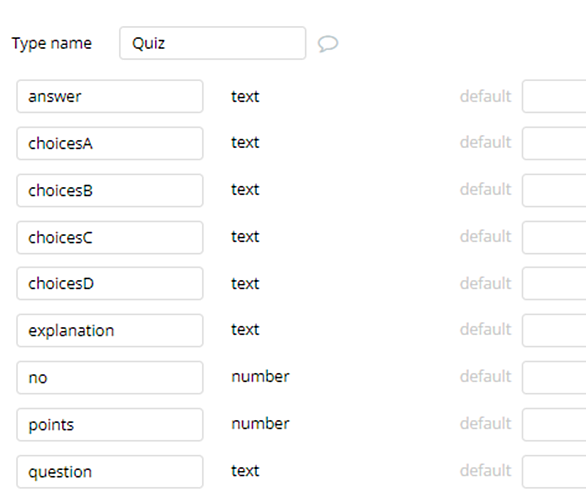
Task: Click the default label in explanation row
Action: tap(485, 329)
